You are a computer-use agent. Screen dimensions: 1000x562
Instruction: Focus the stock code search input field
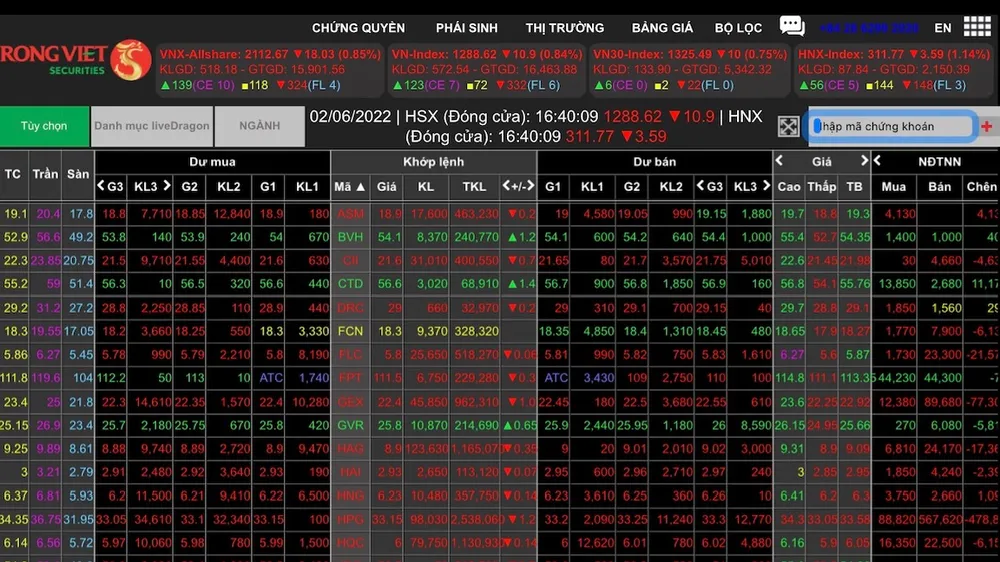[892, 126]
